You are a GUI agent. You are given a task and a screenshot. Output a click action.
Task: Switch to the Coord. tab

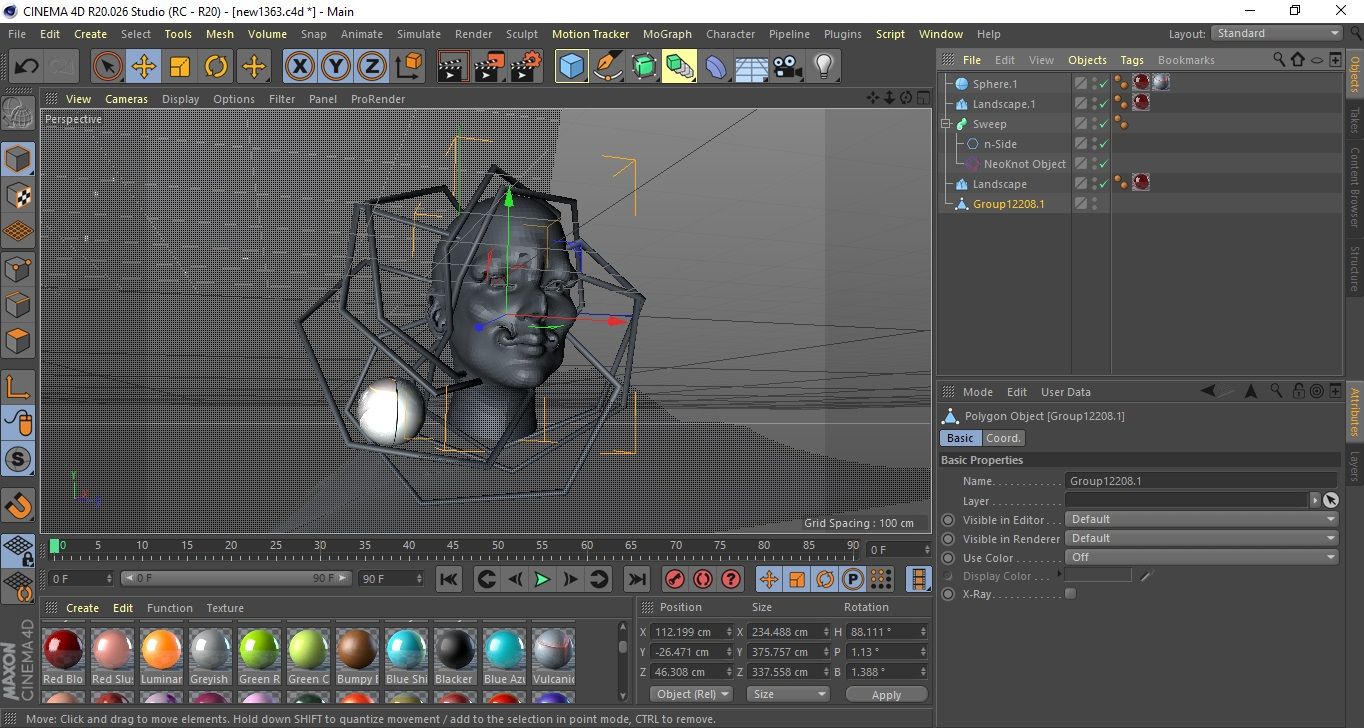[1003, 438]
